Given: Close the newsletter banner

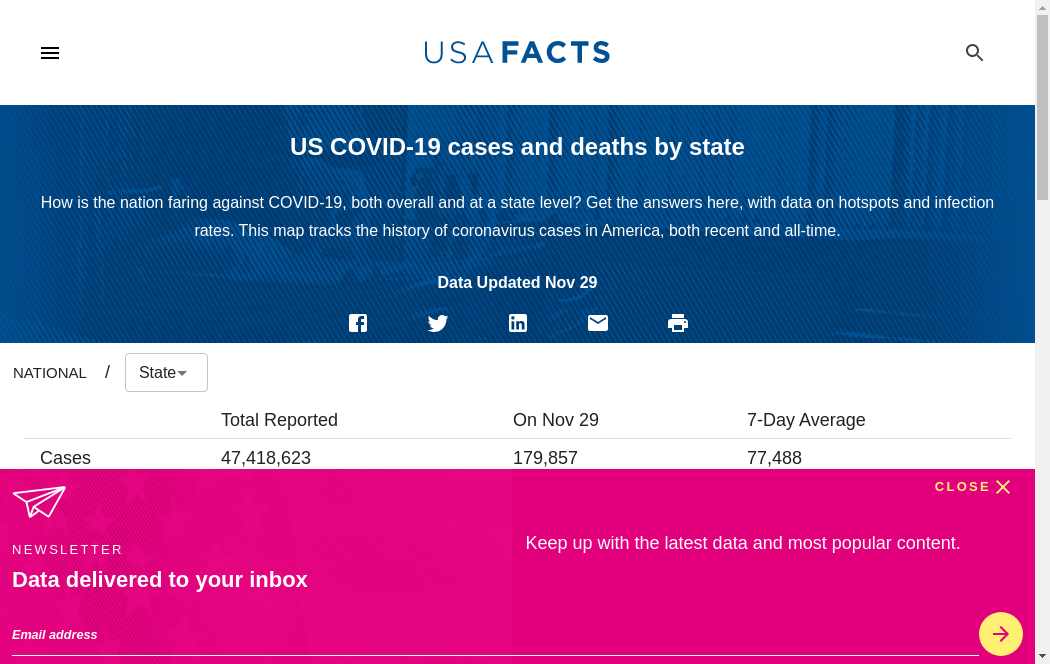Looking at the screenshot, I should tap(973, 487).
